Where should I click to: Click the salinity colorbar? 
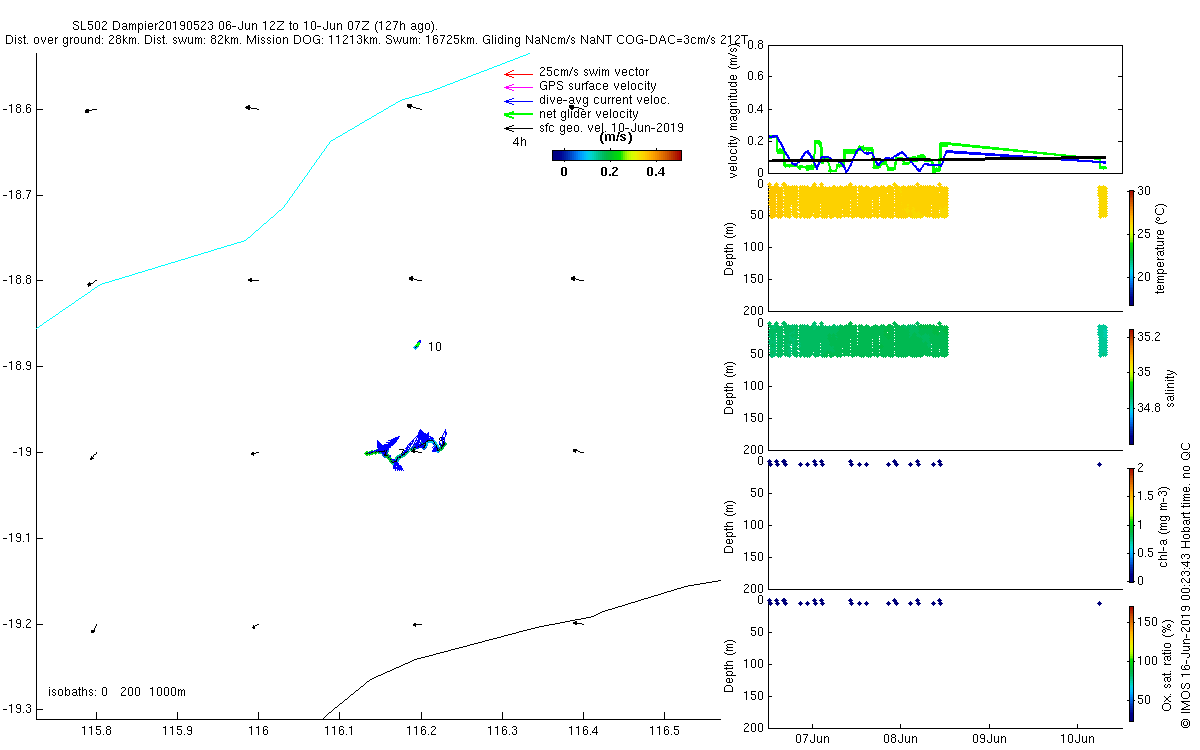point(1131,386)
